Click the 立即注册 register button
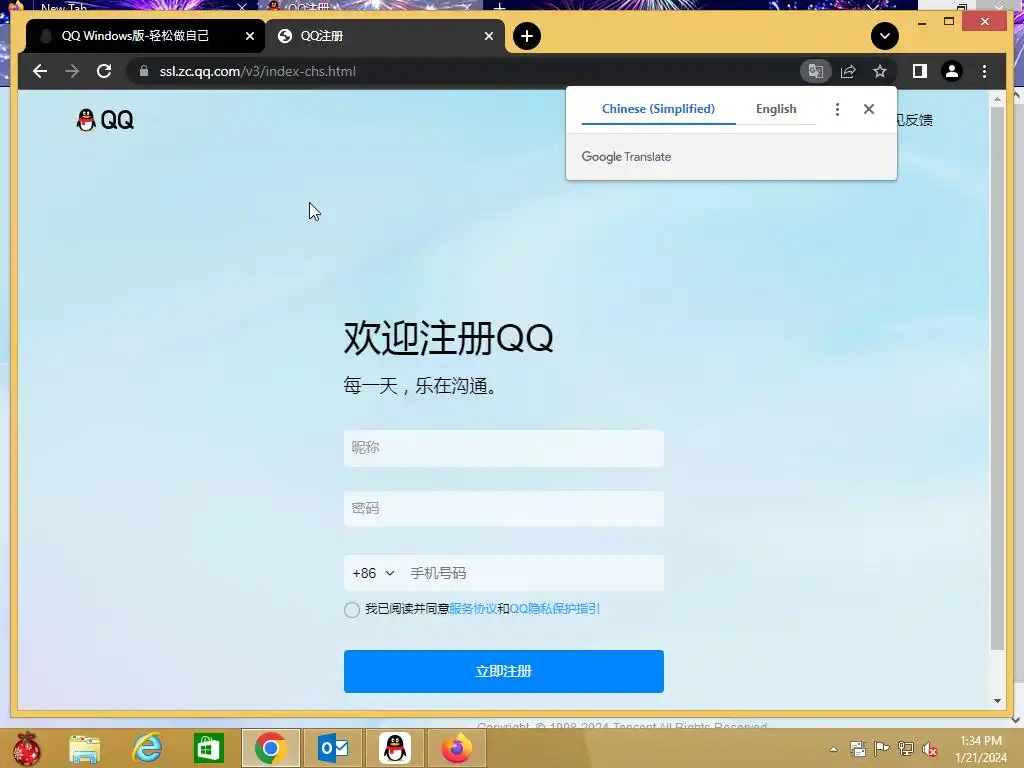Image resolution: width=1024 pixels, height=768 pixels. pyautogui.click(x=504, y=671)
